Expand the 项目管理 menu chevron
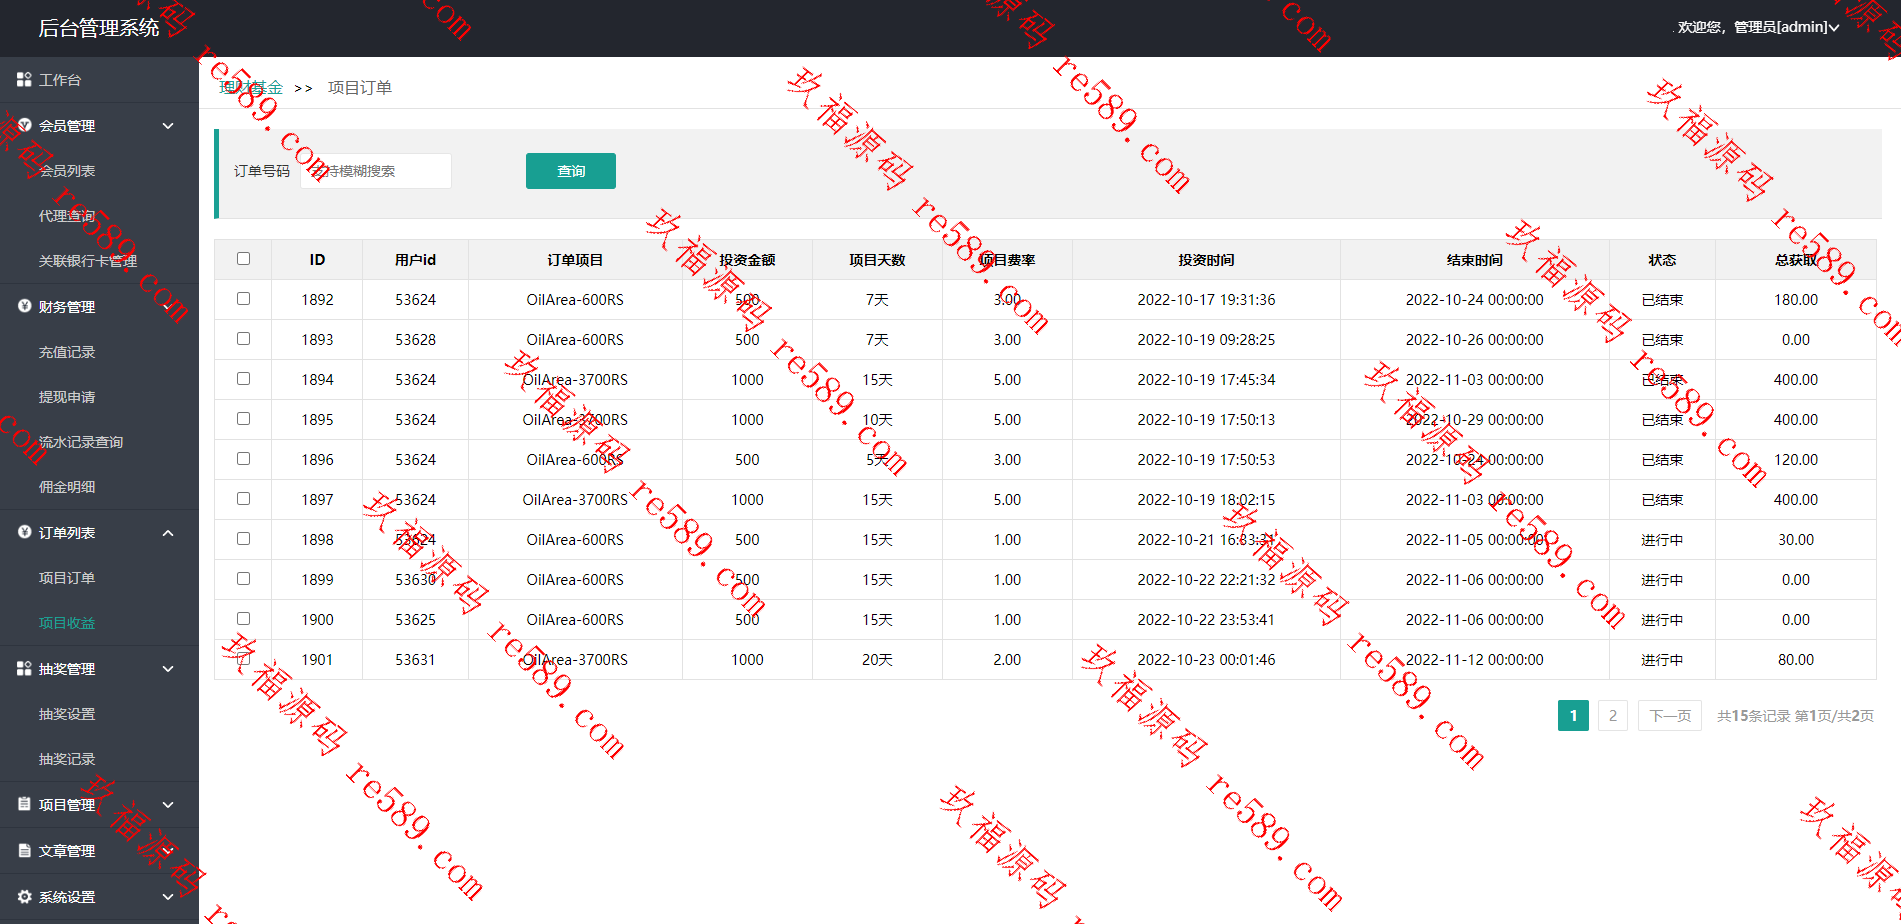This screenshot has height=924, width=1901. click(x=168, y=805)
